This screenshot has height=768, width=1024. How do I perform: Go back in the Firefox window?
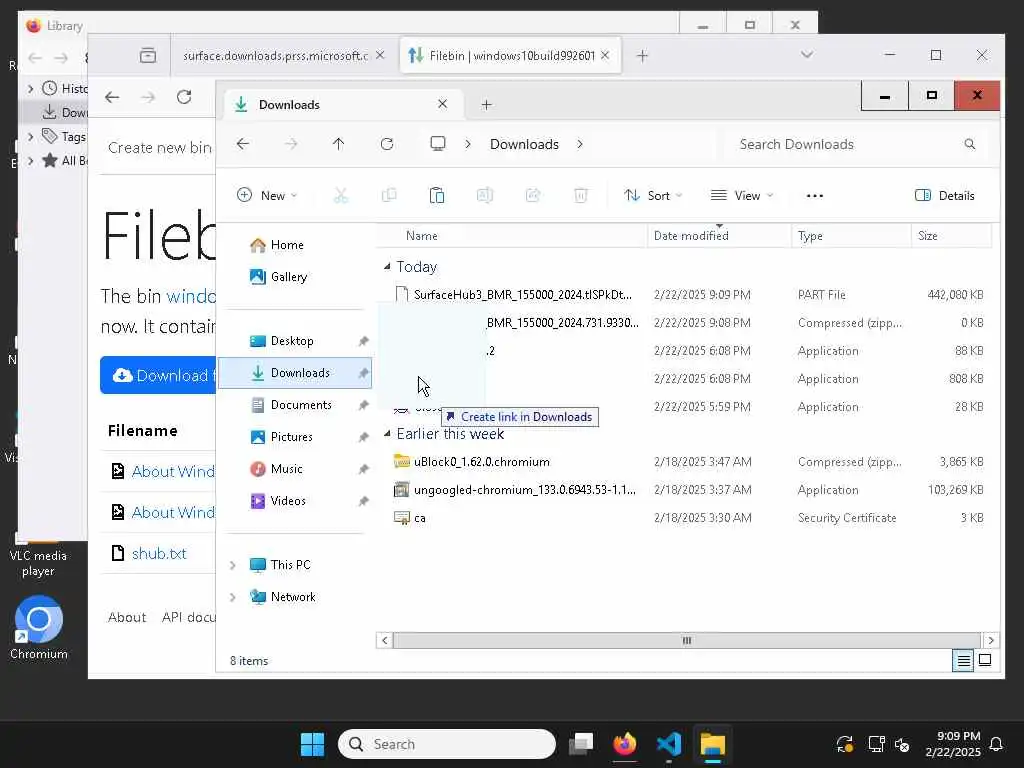(112, 97)
